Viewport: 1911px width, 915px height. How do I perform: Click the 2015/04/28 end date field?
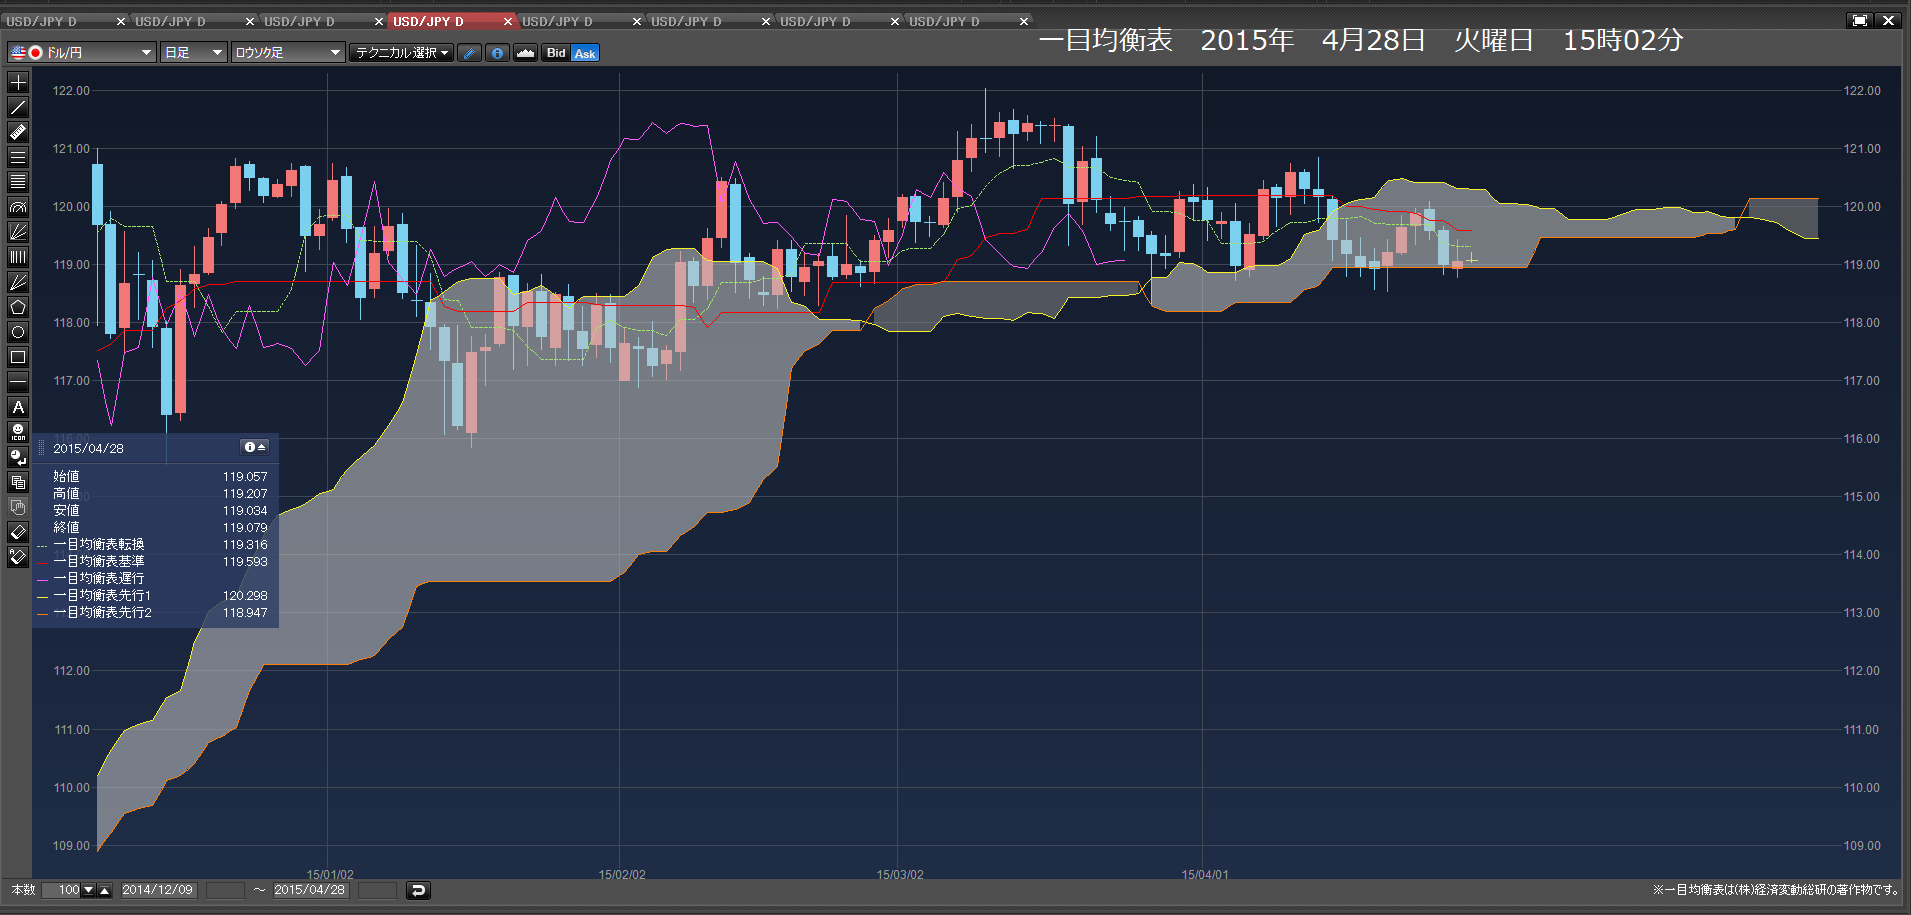[x=310, y=890]
